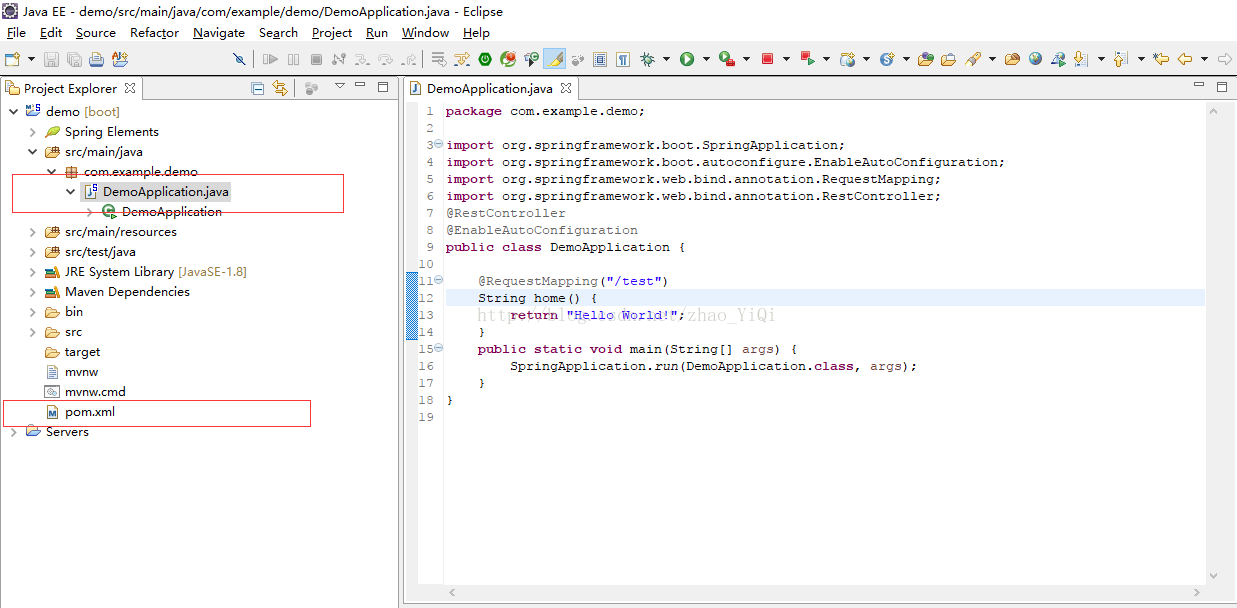Image resolution: width=1237 pixels, height=608 pixels.
Task: Click the New file wizard icon
Action: (x=13, y=59)
